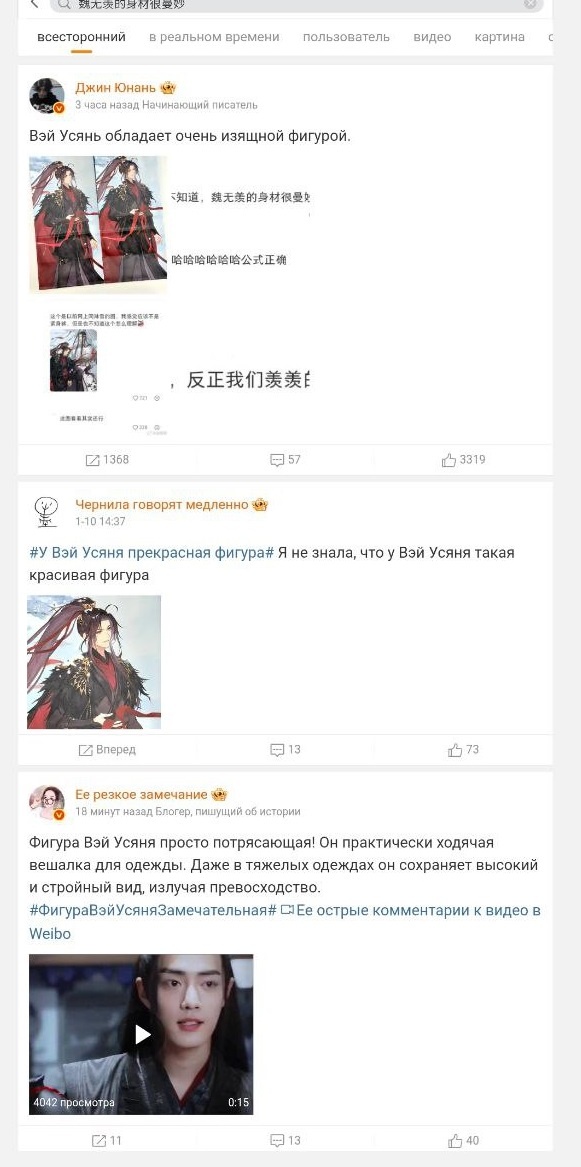Viewport: 581px width, 1167px height.
Task: Click the back arrow beside search bar
Action: point(34,4)
